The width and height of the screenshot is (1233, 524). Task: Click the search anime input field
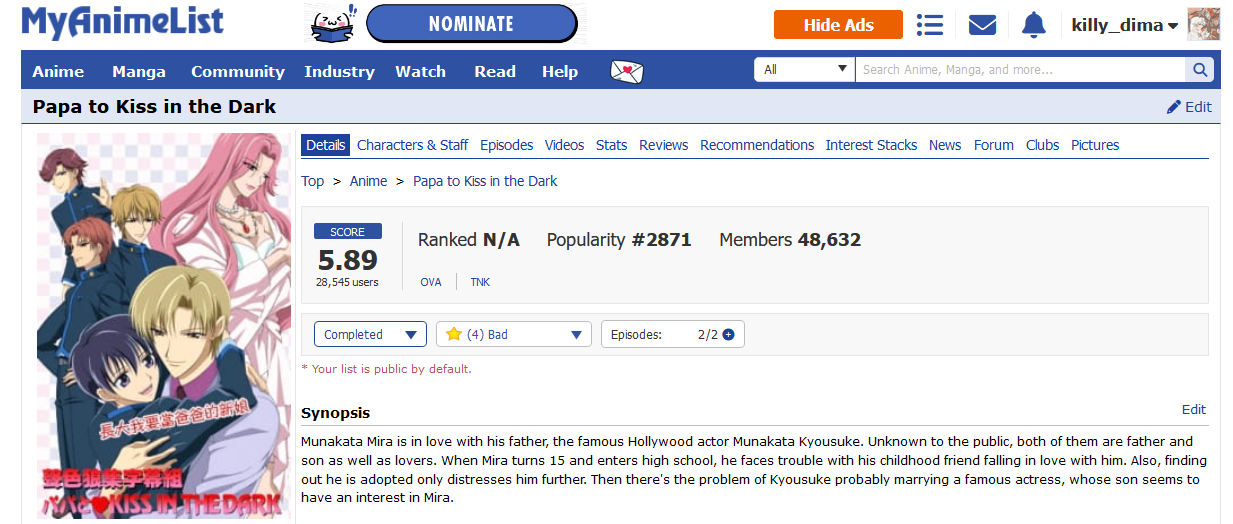coord(1019,70)
